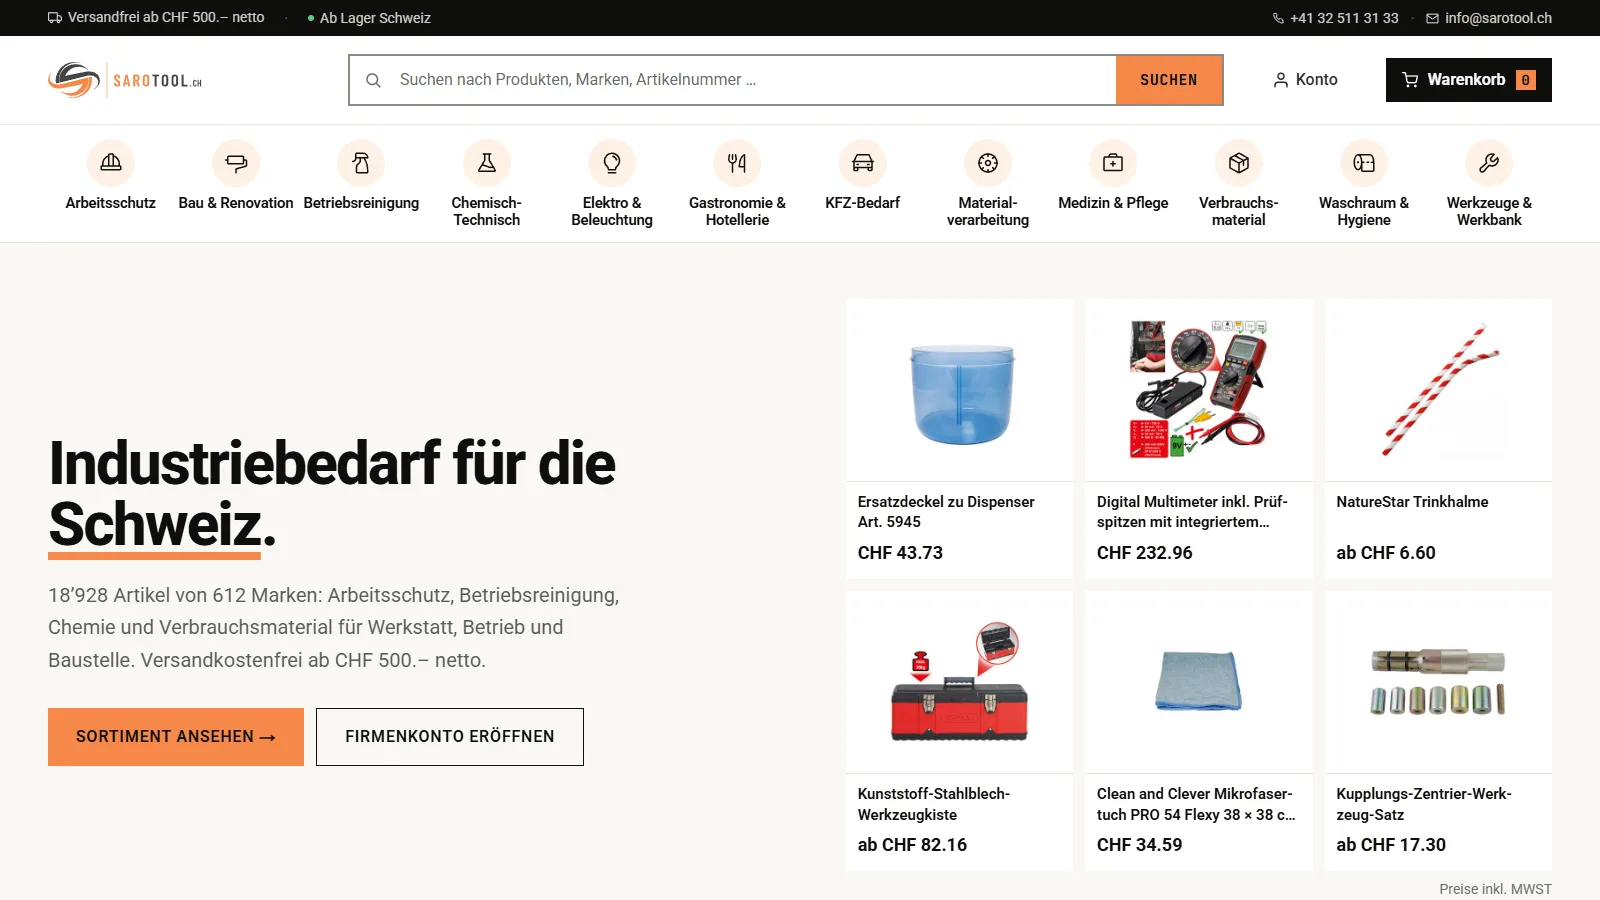Open the Ersatzdeckel zu Dispenser product image
Viewport: 1600px width, 900px height.
click(x=960, y=390)
